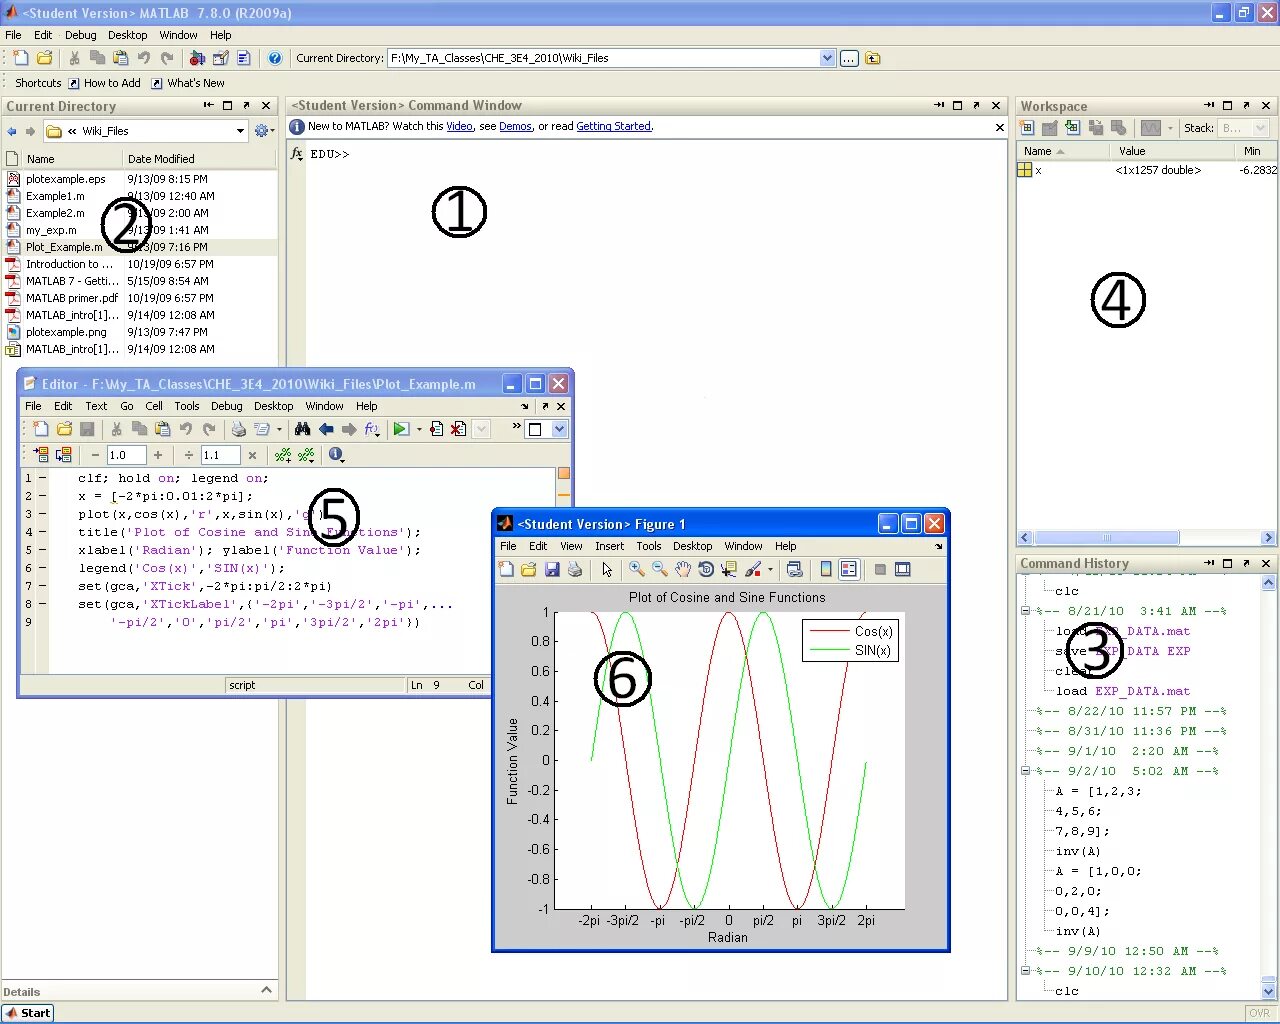Screen dimensions: 1280x1024
Task: Select Rotate 3D tool in Figure 1
Action: (705, 570)
